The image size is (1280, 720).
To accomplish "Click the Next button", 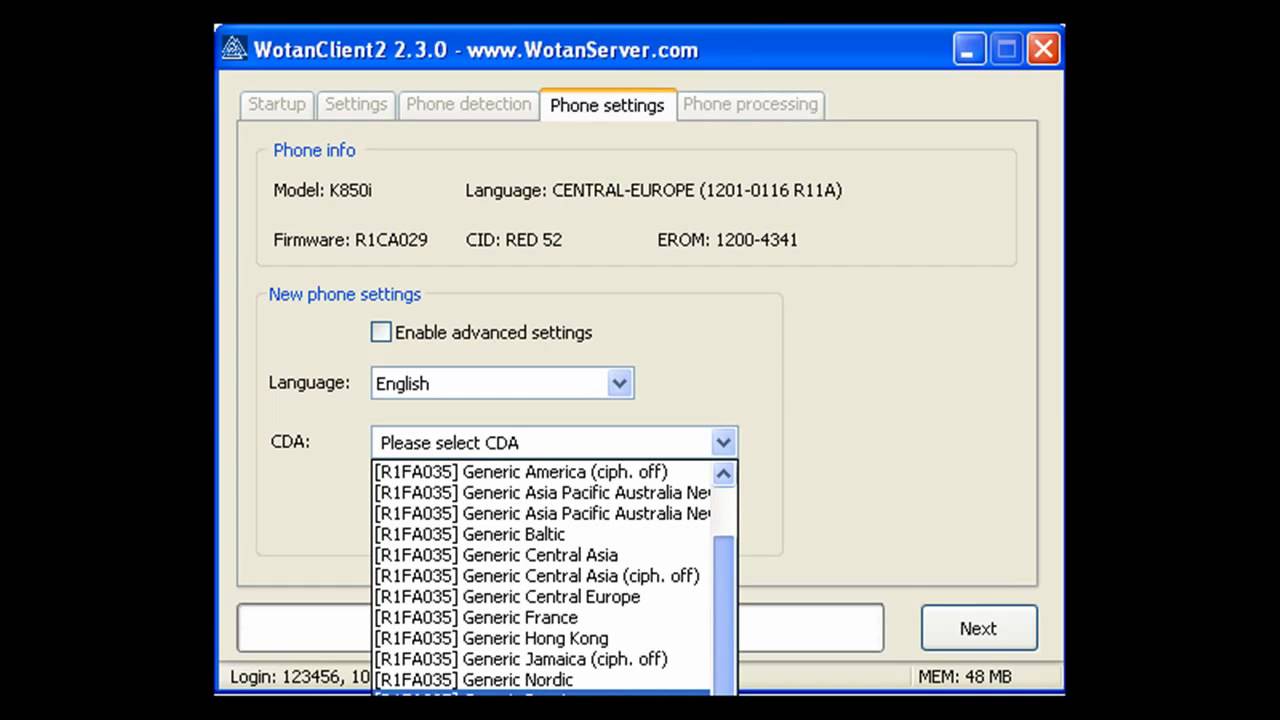I will [978, 628].
